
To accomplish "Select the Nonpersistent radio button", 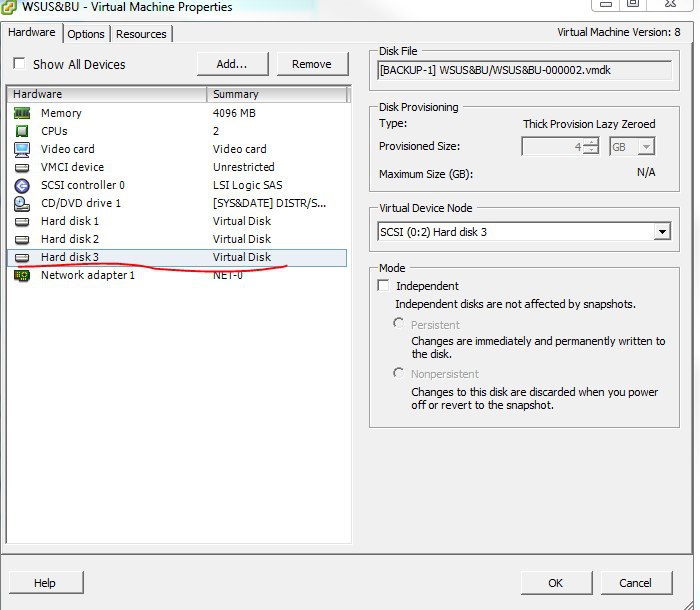I will pyautogui.click(x=398, y=372).
